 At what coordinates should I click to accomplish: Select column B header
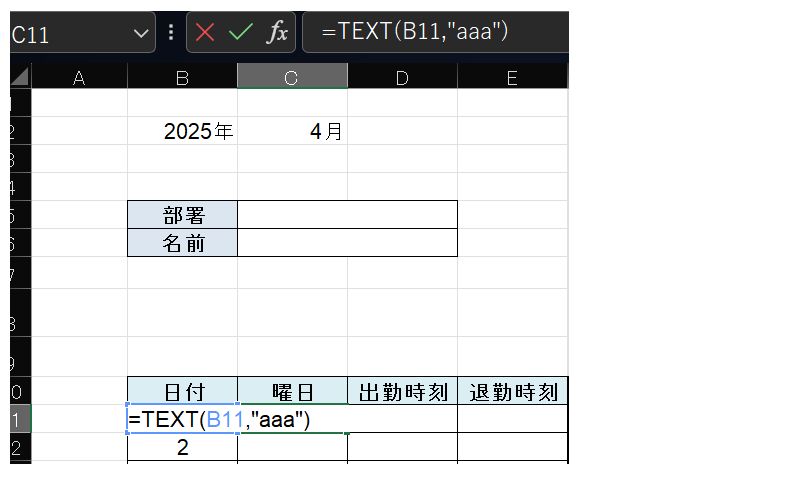[x=182, y=77]
